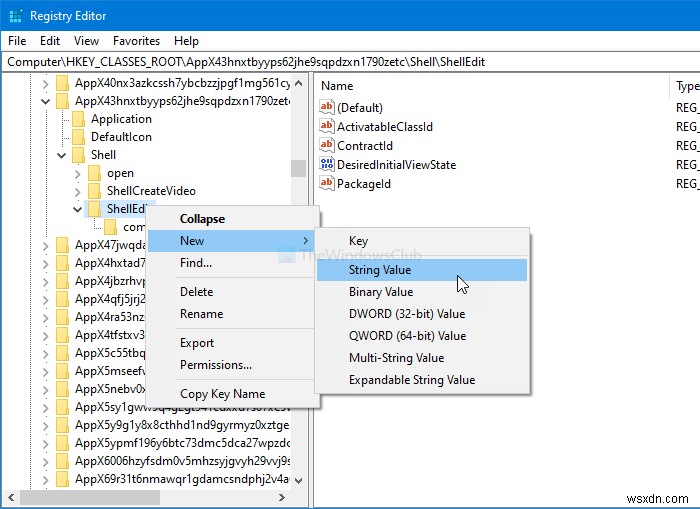This screenshot has height=509, width=700.
Task: Choose QWORD (64-bit) Value option
Action: click(422, 336)
